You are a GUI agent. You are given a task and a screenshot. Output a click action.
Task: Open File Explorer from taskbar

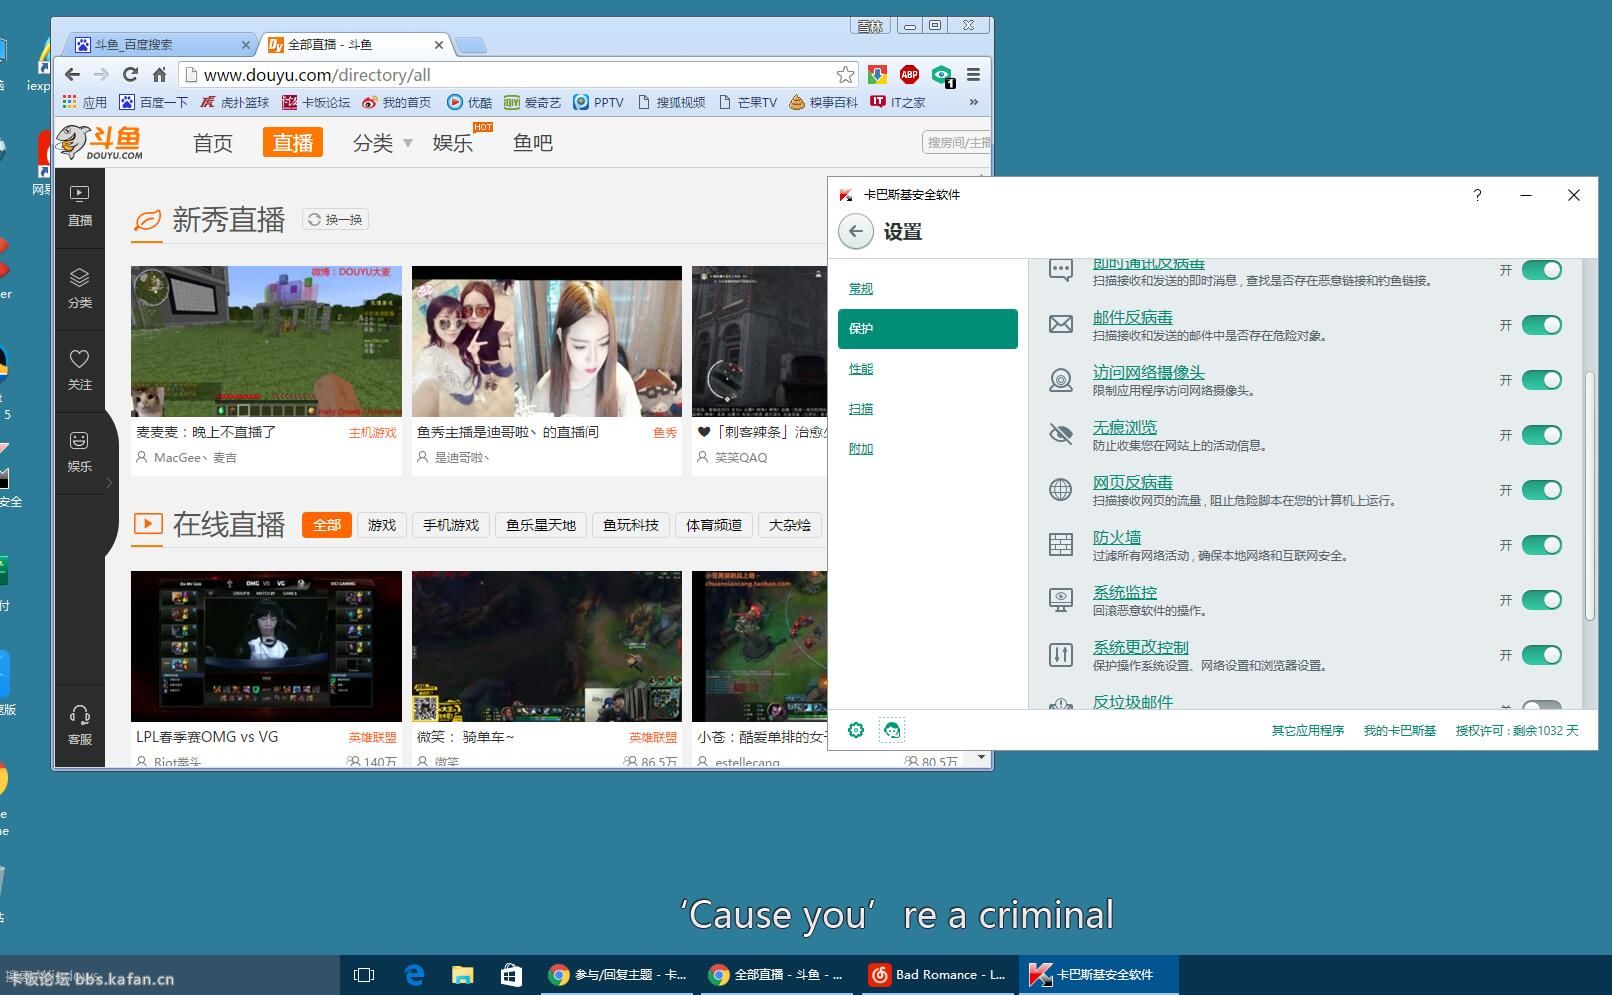[x=462, y=975]
